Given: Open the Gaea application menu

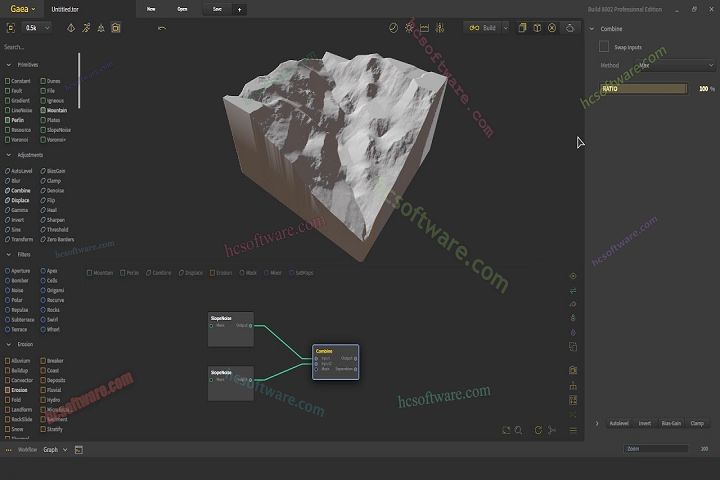Looking at the screenshot, I should click(x=20, y=8).
